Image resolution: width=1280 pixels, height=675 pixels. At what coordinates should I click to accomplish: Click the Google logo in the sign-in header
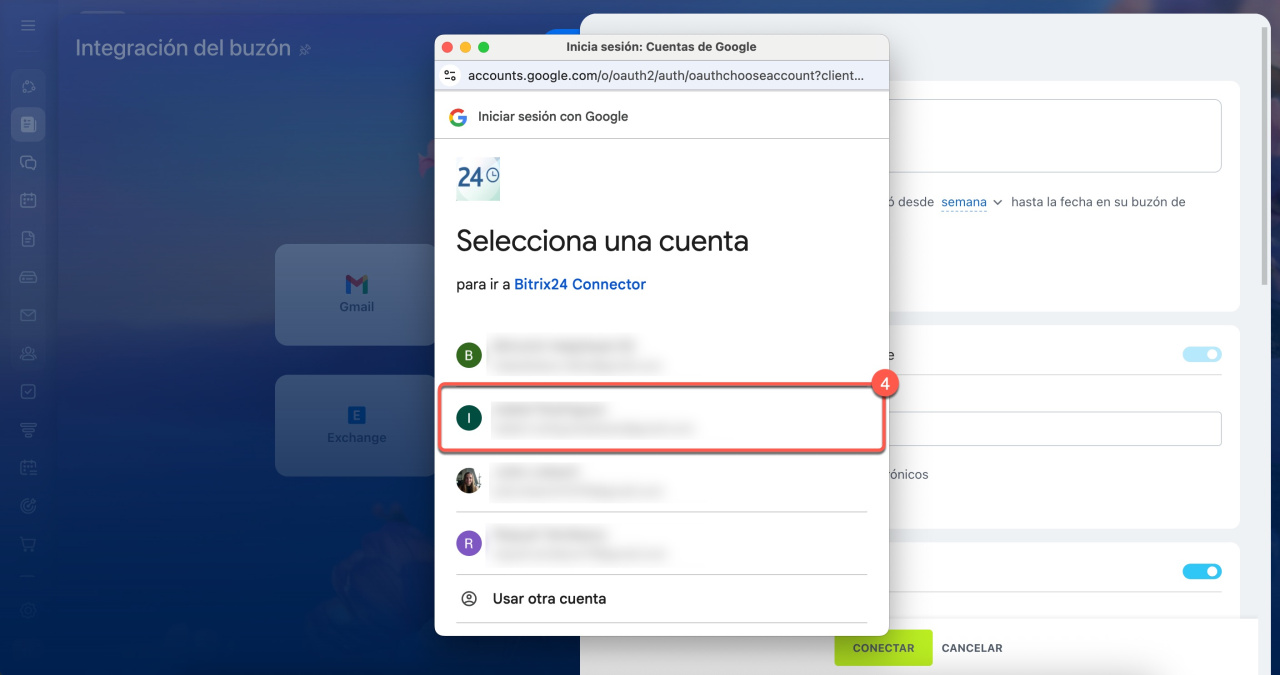point(458,117)
